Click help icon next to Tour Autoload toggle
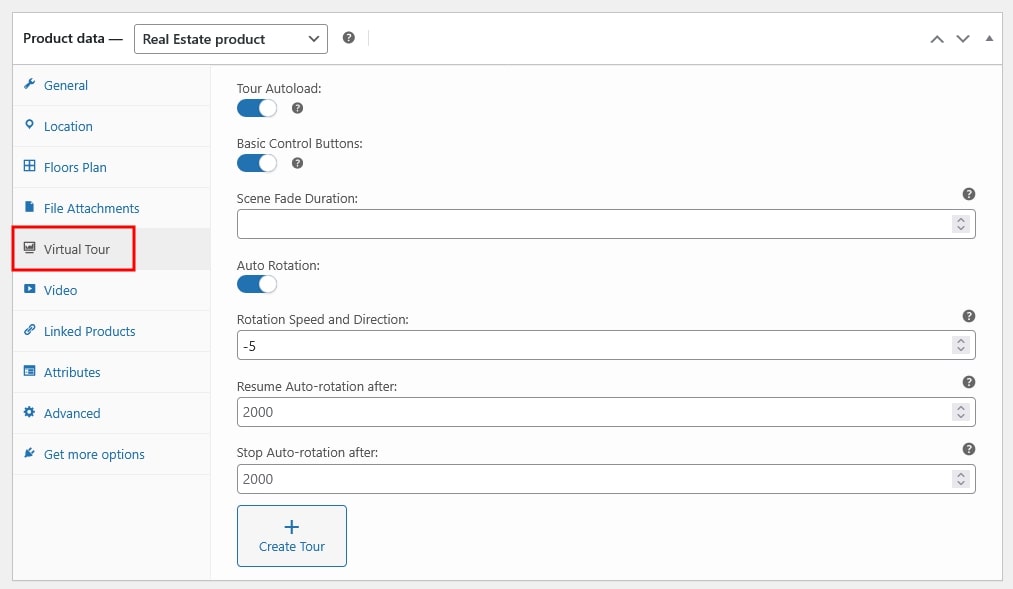This screenshot has height=589, width=1013. tap(297, 108)
